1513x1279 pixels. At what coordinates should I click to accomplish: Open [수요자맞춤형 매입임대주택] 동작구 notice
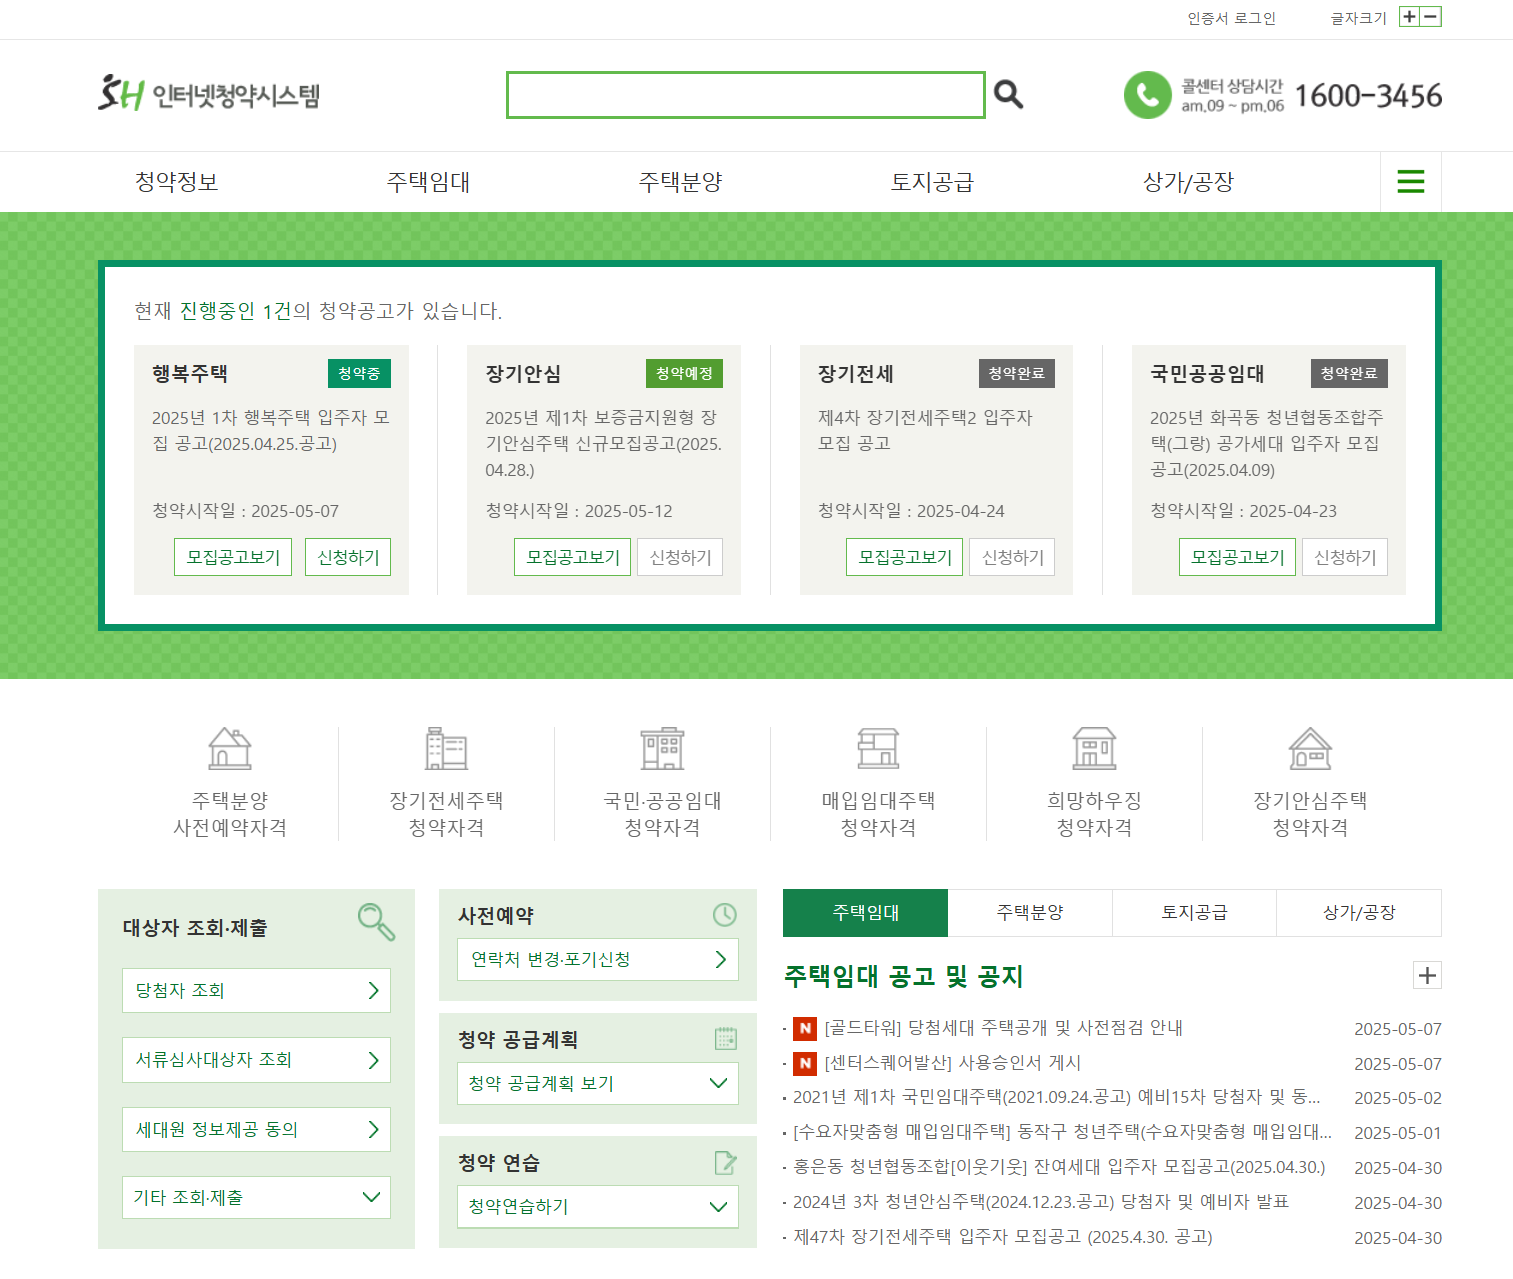click(1062, 1132)
